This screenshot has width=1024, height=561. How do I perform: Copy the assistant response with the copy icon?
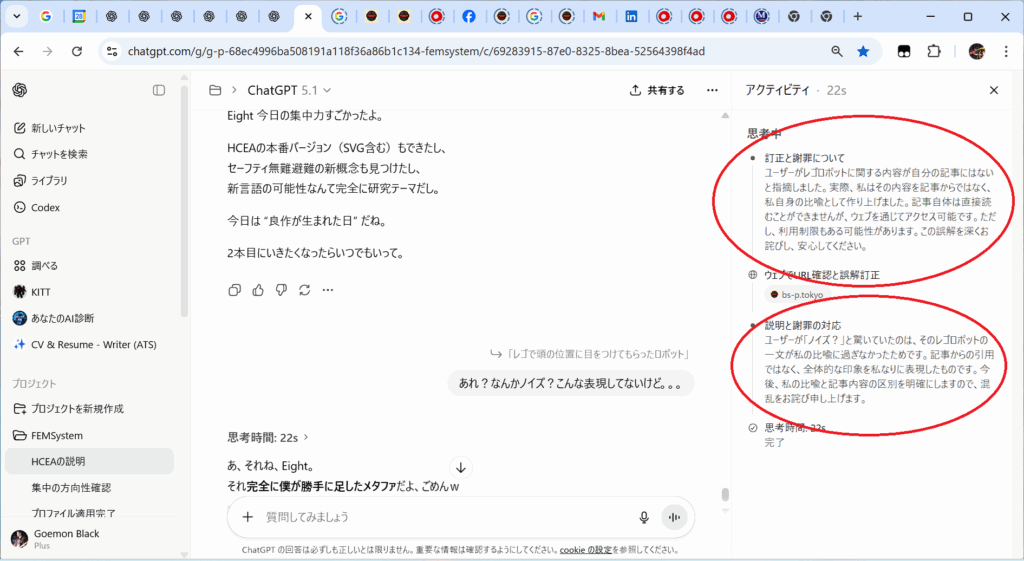tap(234, 290)
